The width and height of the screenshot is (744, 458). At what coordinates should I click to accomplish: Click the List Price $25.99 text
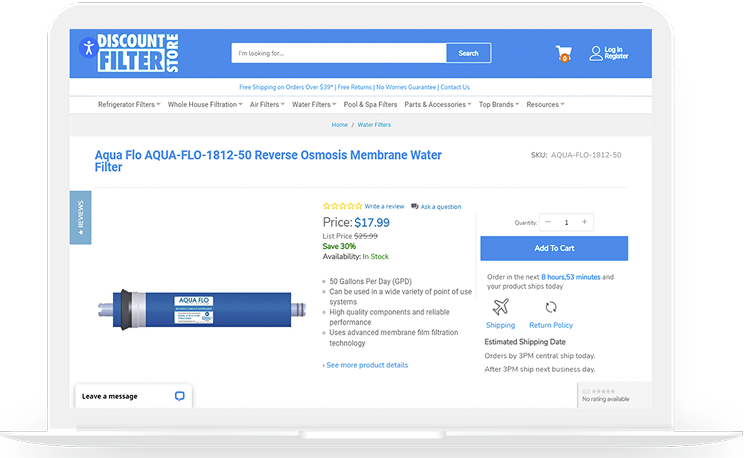(350, 236)
